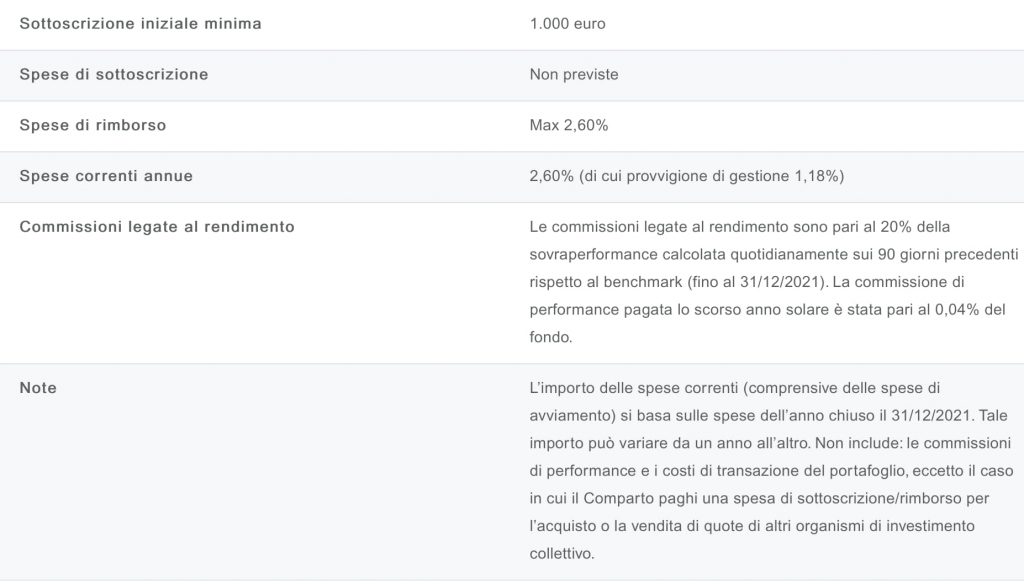Click the word 'sovraperformance' in the description
The width and height of the screenshot is (1024, 584).
tap(591, 254)
